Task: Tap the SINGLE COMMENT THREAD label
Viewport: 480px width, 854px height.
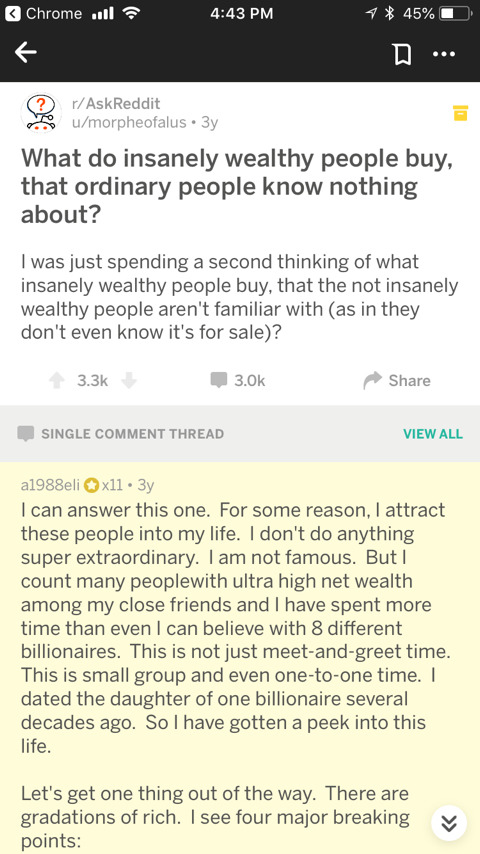Action: 132,434
